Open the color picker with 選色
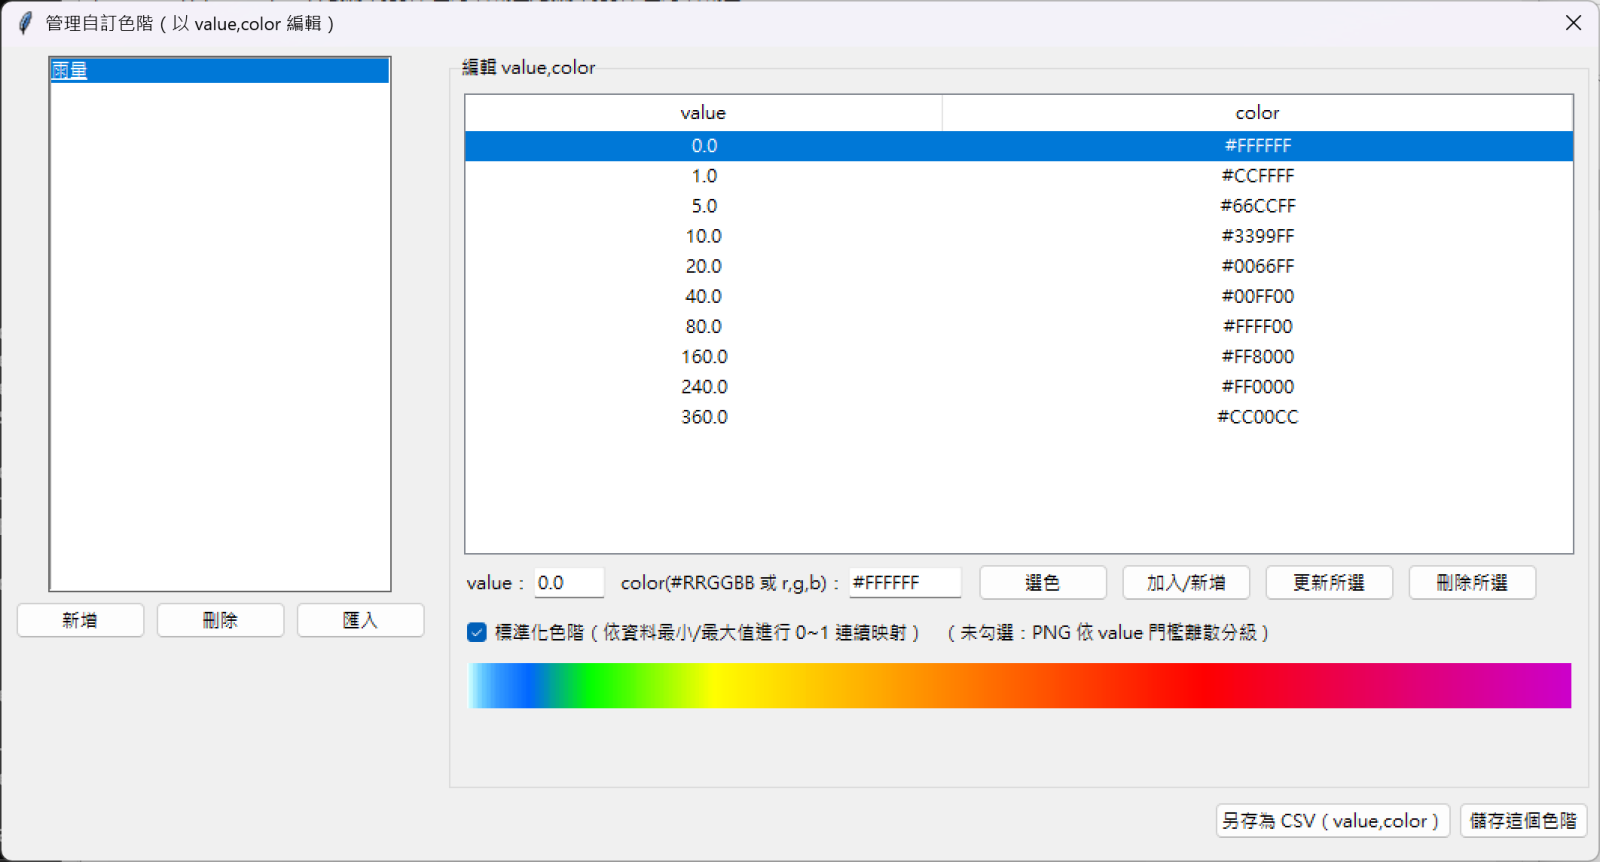Viewport: 1600px width, 862px height. [x=1042, y=582]
